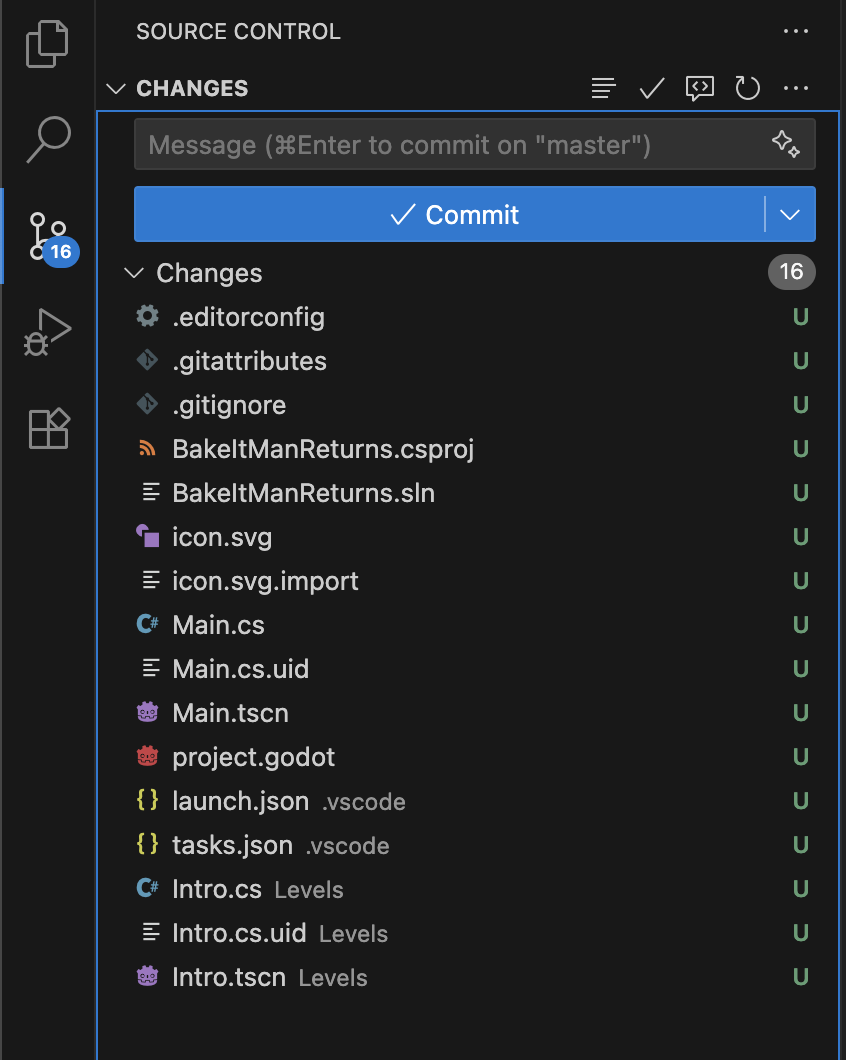This screenshot has width=846, height=1060.
Task: Click the BakeItManReturns.sln lines file icon
Action: (150, 492)
